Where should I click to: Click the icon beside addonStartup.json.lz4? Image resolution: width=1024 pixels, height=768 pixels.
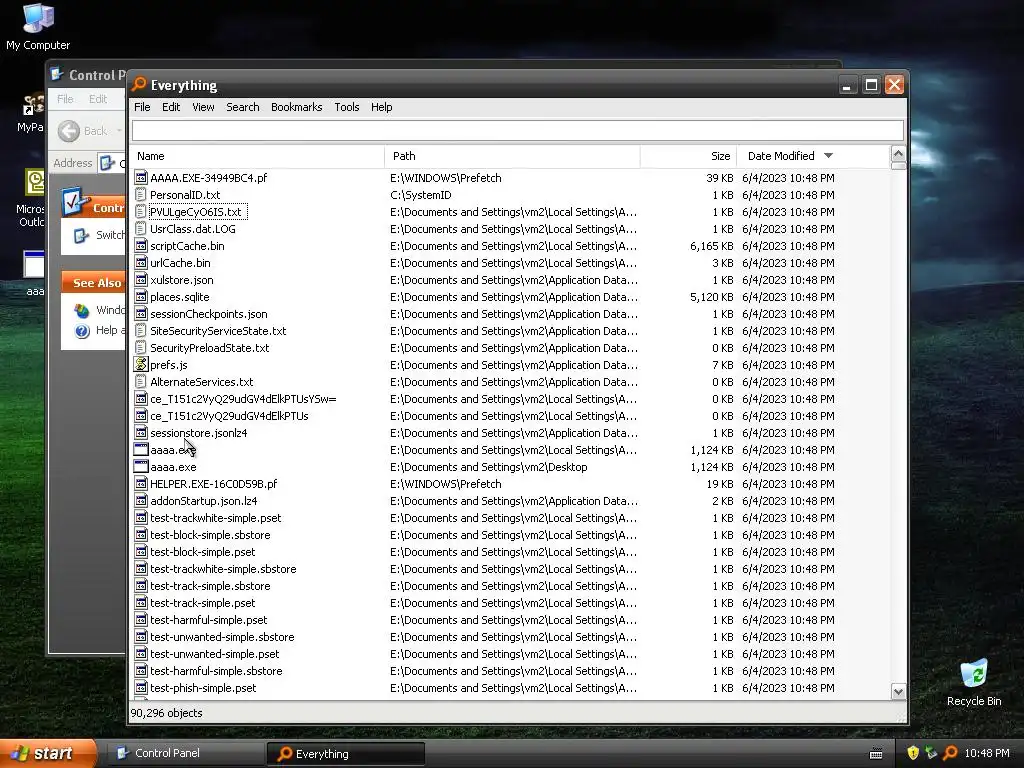pos(140,500)
